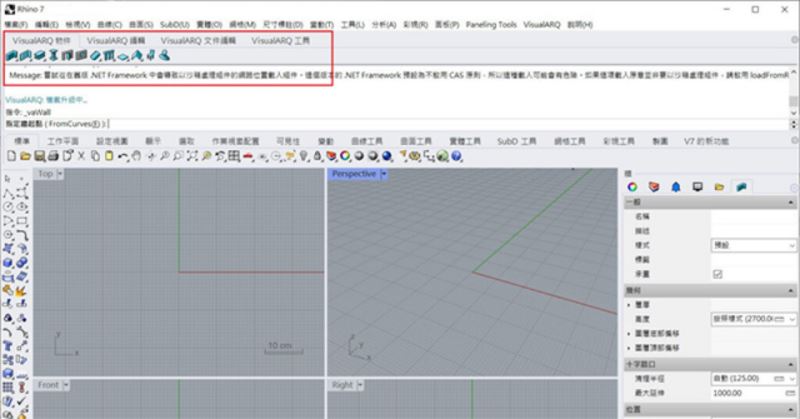
Task: Select the VisualARQ Curtain Wall tool icon
Action: coord(25,56)
